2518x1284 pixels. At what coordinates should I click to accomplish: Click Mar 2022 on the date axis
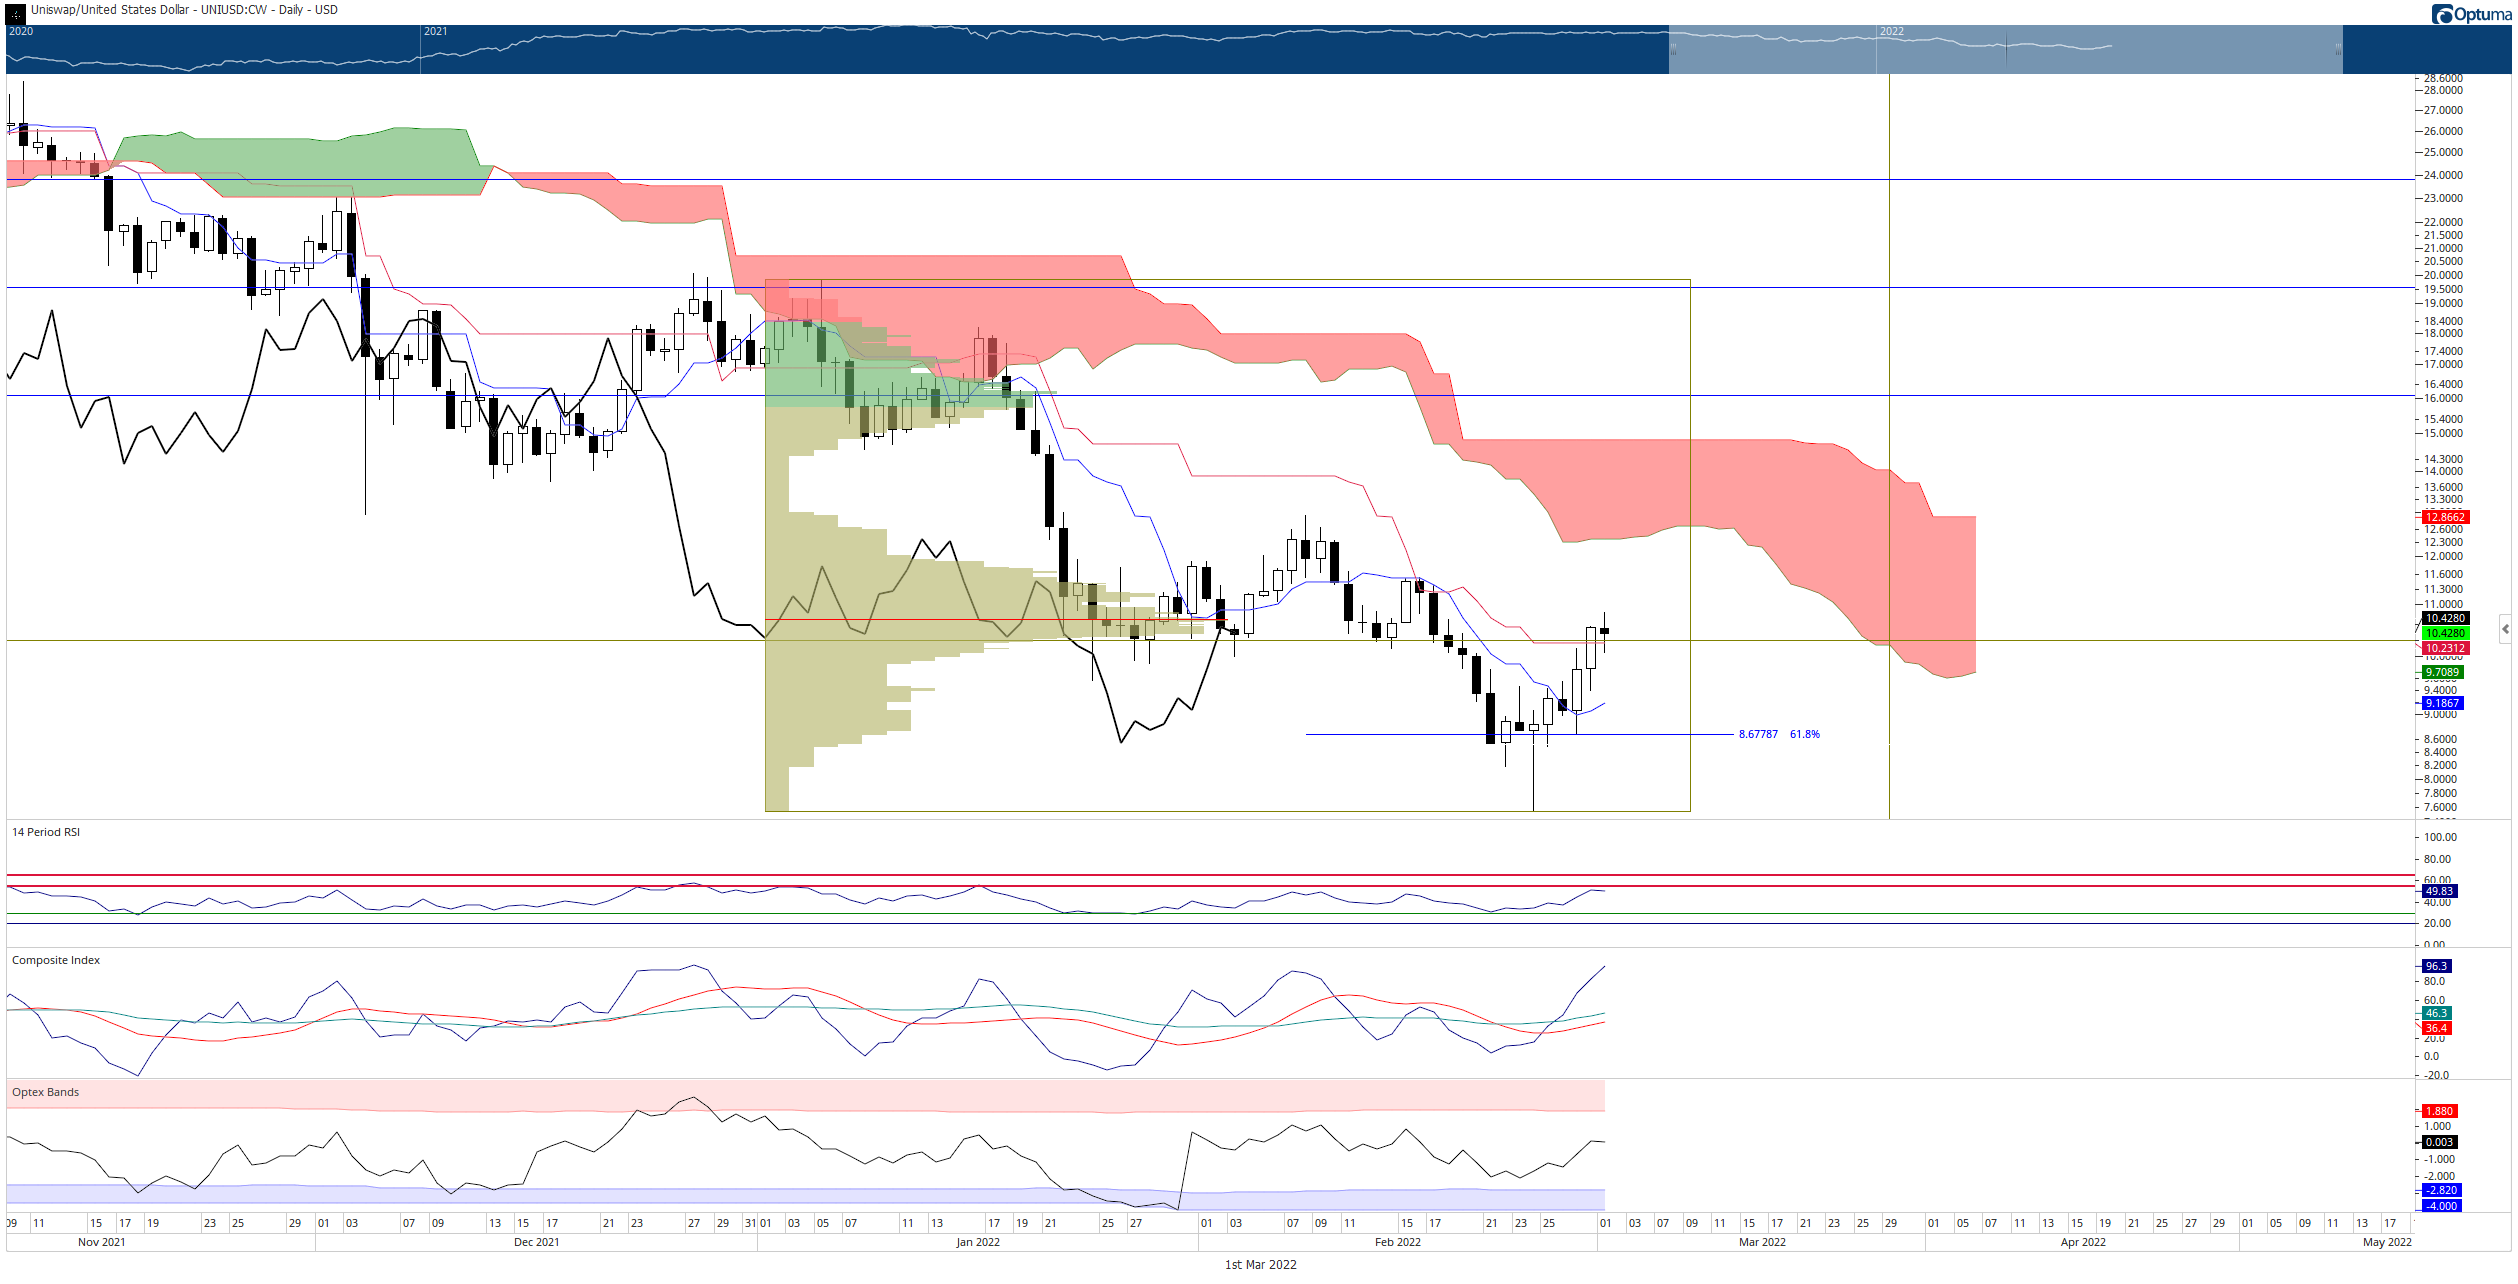coord(1762,1242)
